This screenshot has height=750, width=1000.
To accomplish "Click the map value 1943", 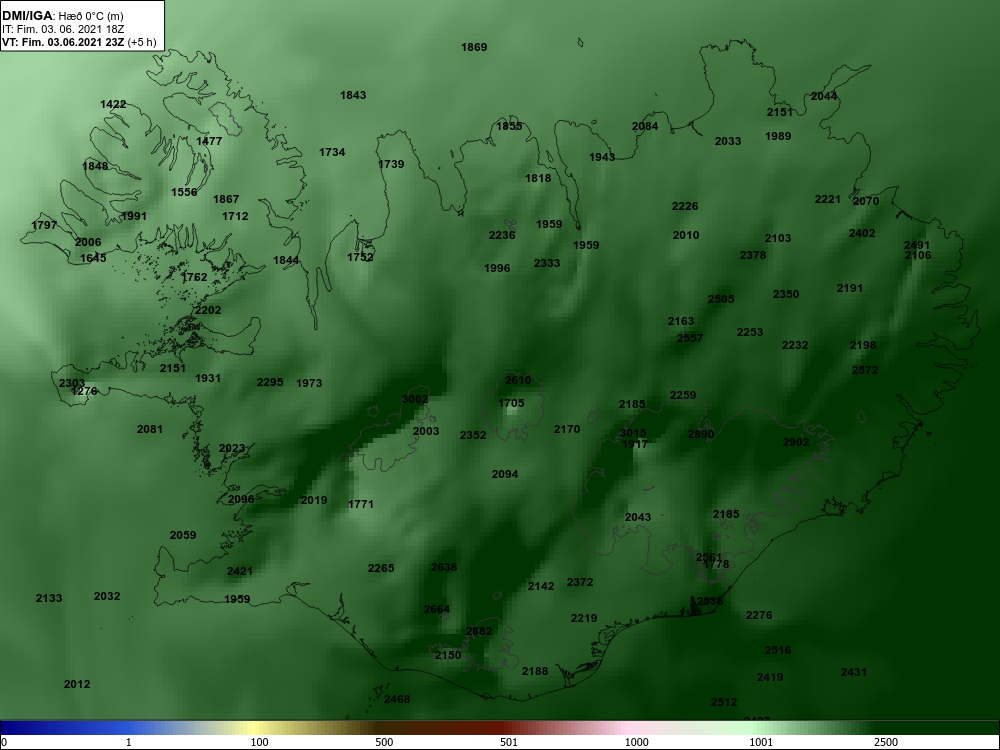I will [x=602, y=157].
